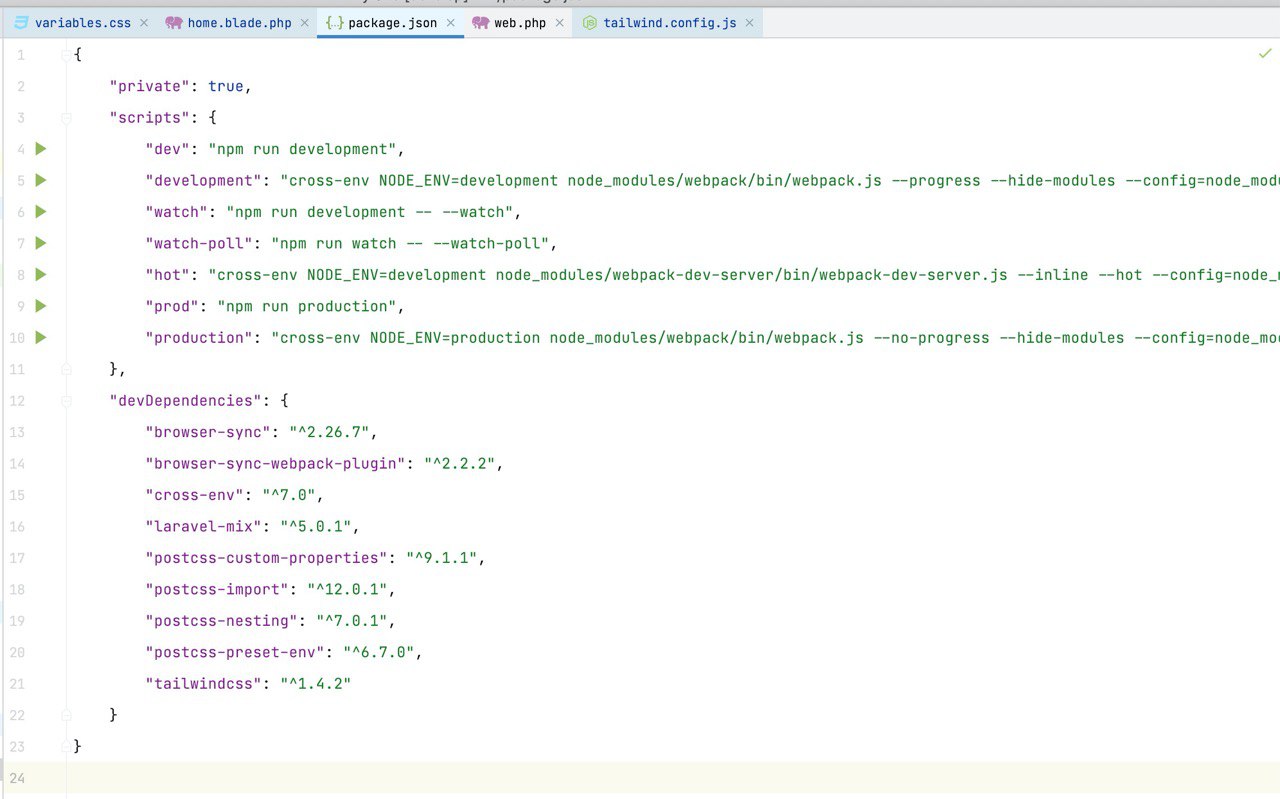Run the "development" script gutter icon
The width and height of the screenshot is (1280, 799).
coord(41,180)
